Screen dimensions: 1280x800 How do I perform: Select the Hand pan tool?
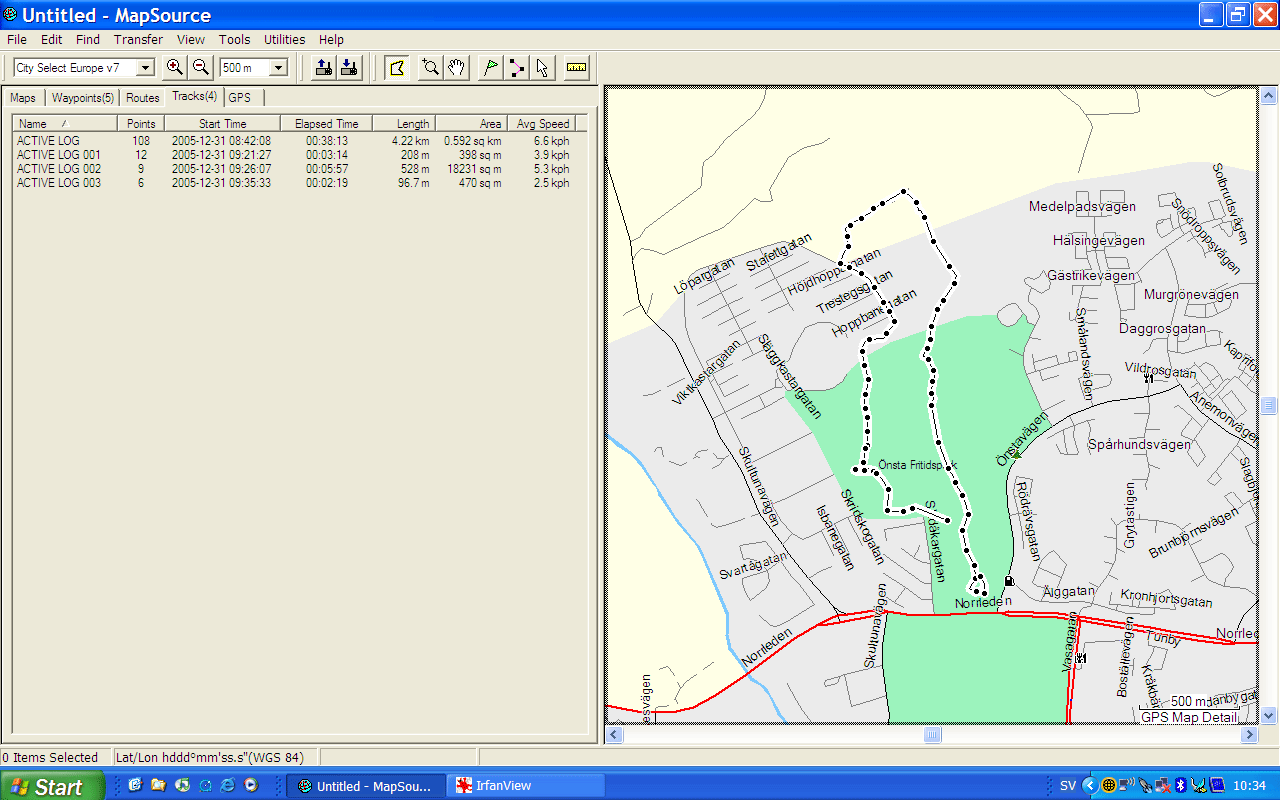click(x=456, y=67)
